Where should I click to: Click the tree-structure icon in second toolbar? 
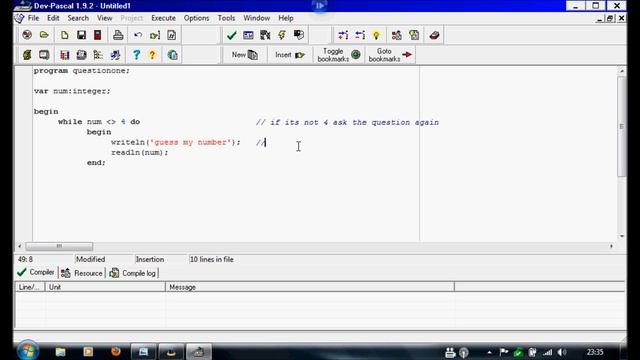[98, 55]
